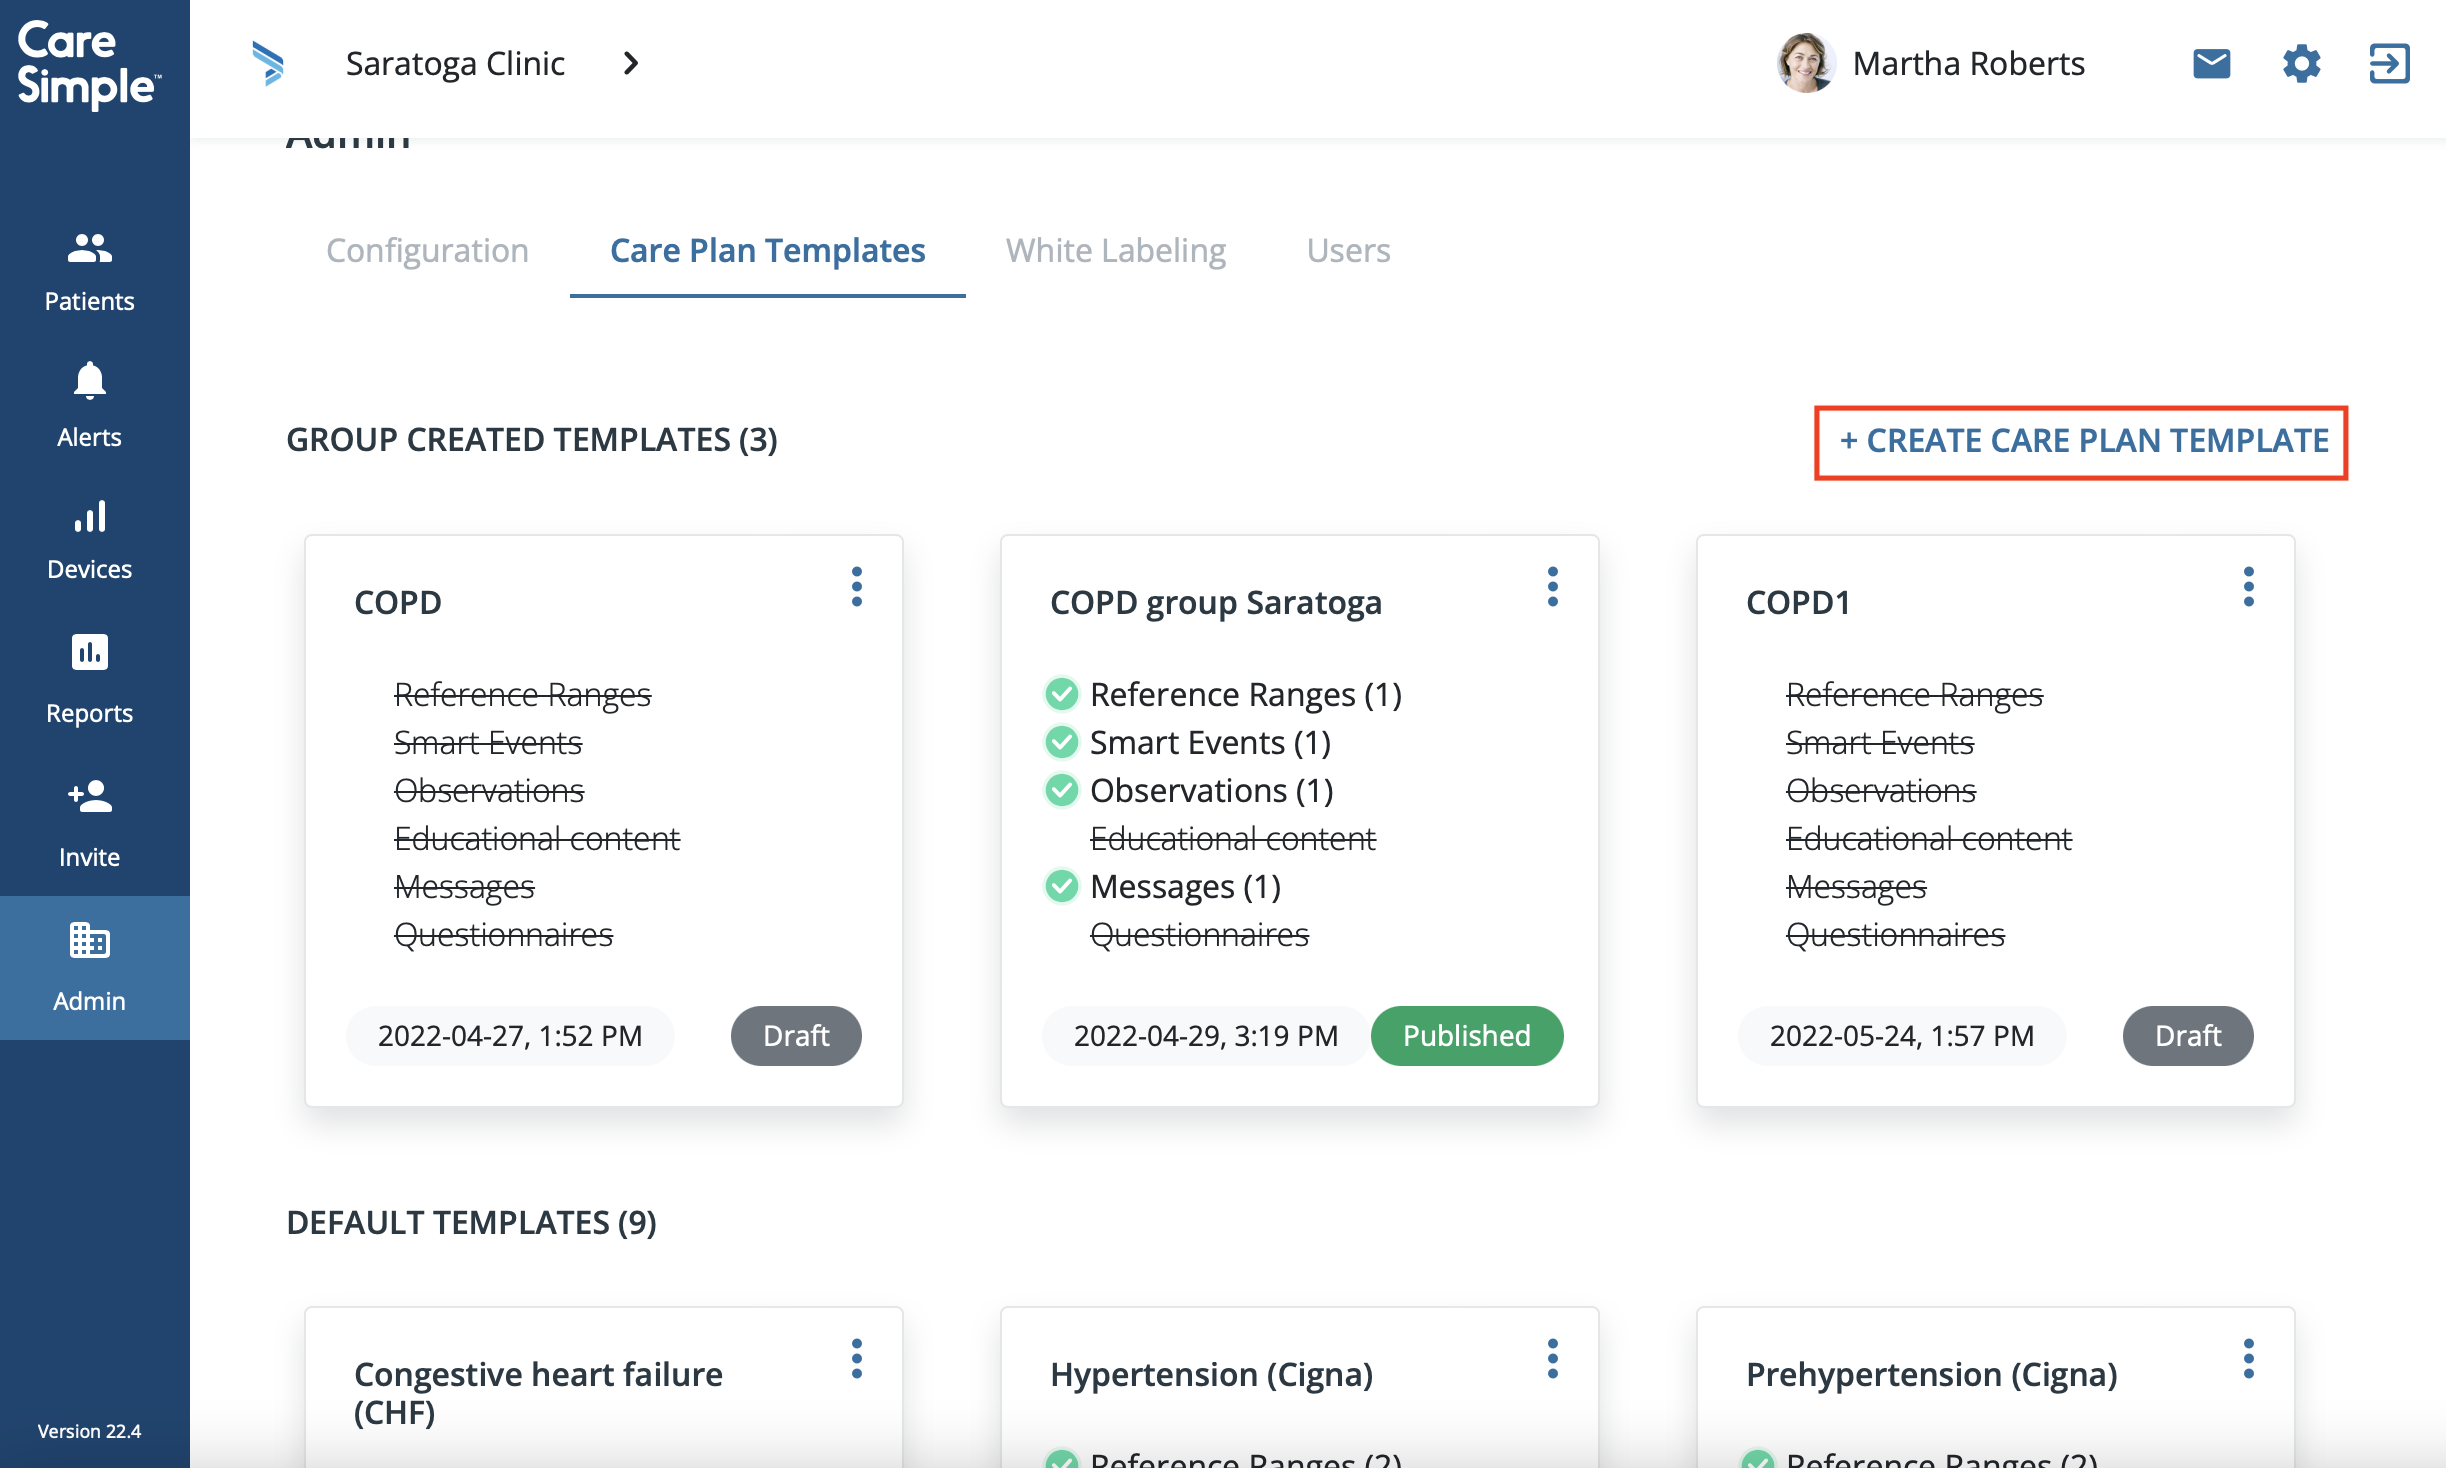The width and height of the screenshot is (2446, 1468).
Task: Open three-dot menu on COPD1 card
Action: (x=2248, y=587)
